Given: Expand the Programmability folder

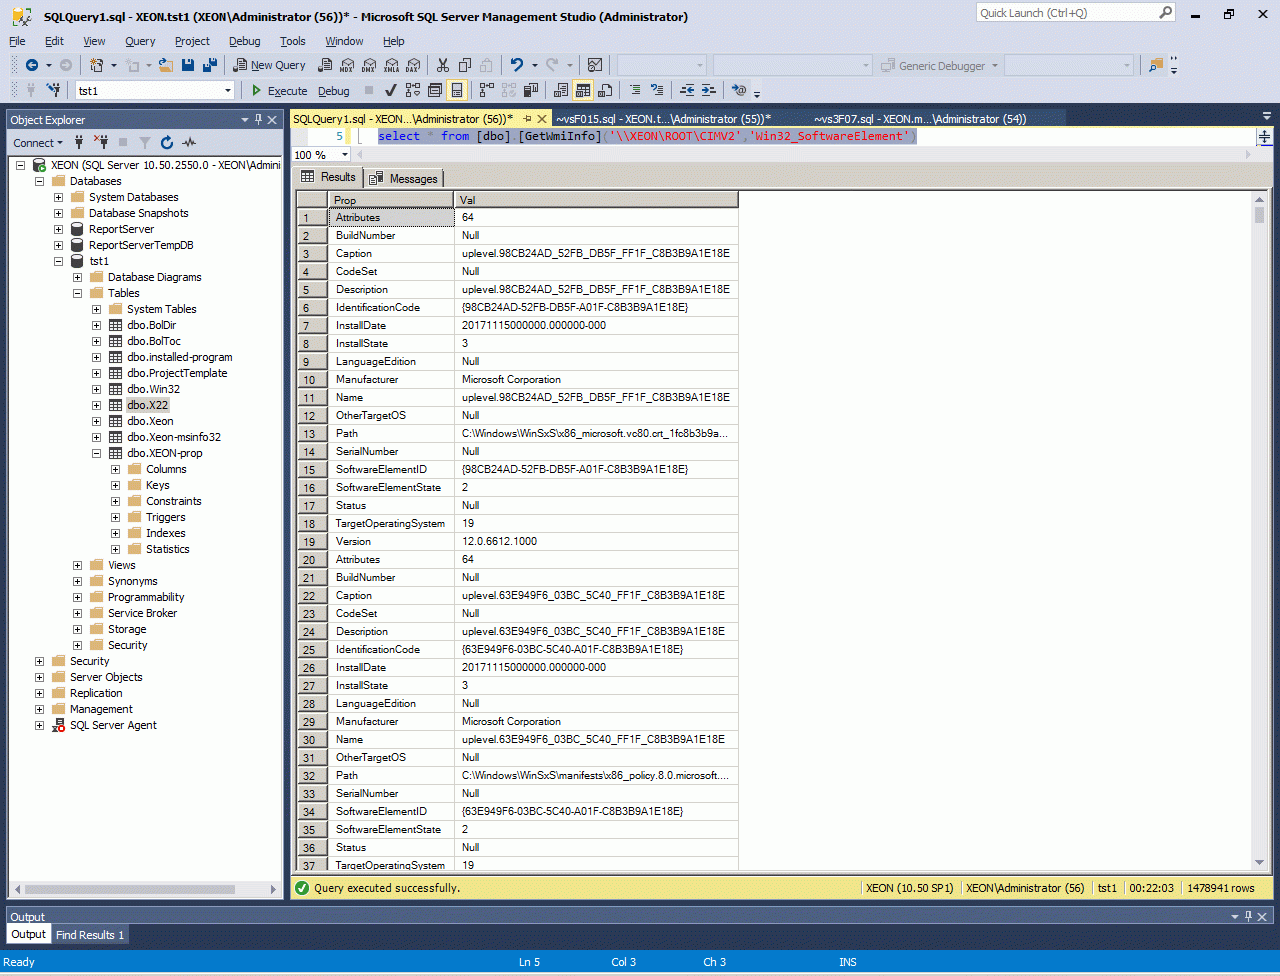Looking at the screenshot, I should pyautogui.click(x=78, y=597).
